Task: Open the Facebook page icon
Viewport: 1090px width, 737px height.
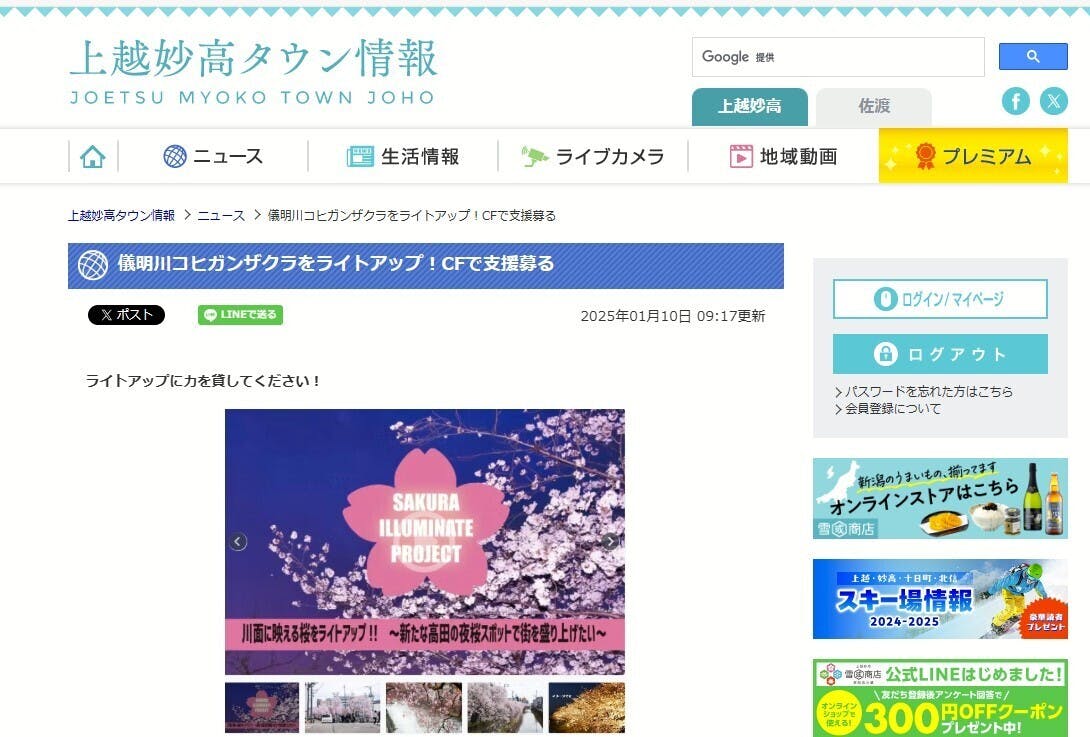Action: tap(1016, 102)
